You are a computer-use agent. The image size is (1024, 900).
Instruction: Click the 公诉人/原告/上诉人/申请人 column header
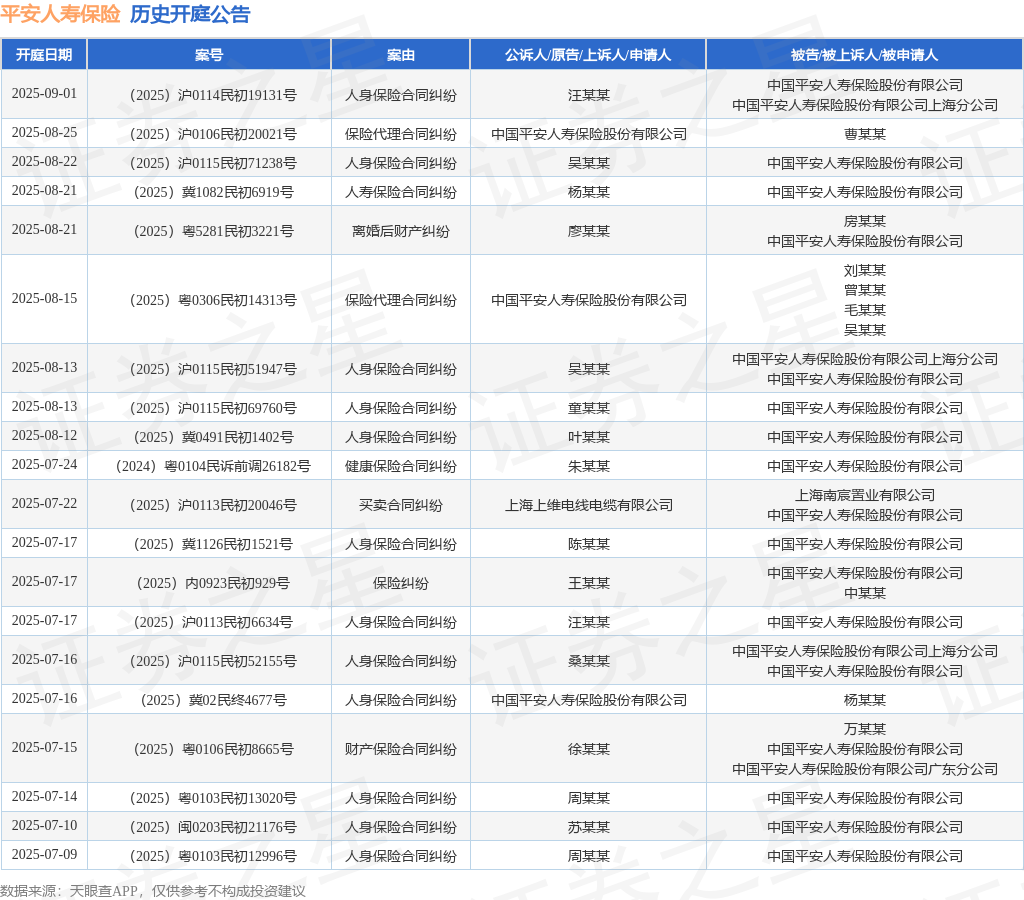click(588, 55)
